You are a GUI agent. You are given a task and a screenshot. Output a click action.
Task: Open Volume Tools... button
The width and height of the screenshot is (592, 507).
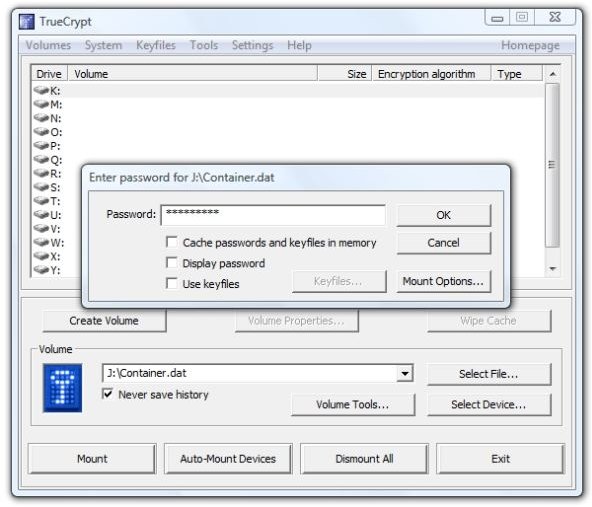tap(353, 405)
